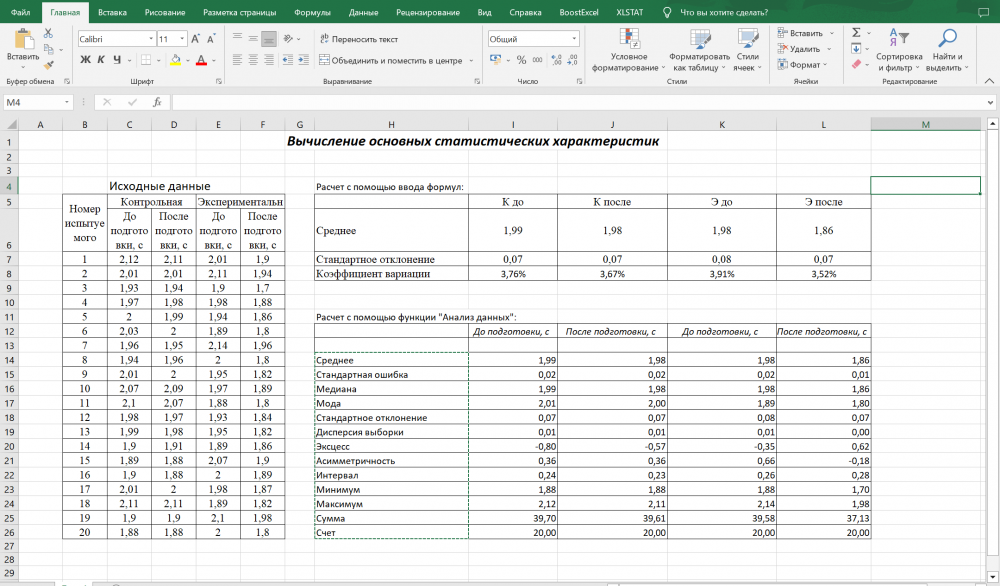Image resolution: width=1000 pixels, height=586 pixels.
Task: Click the AutoSum sigma icon
Action: (x=856, y=32)
